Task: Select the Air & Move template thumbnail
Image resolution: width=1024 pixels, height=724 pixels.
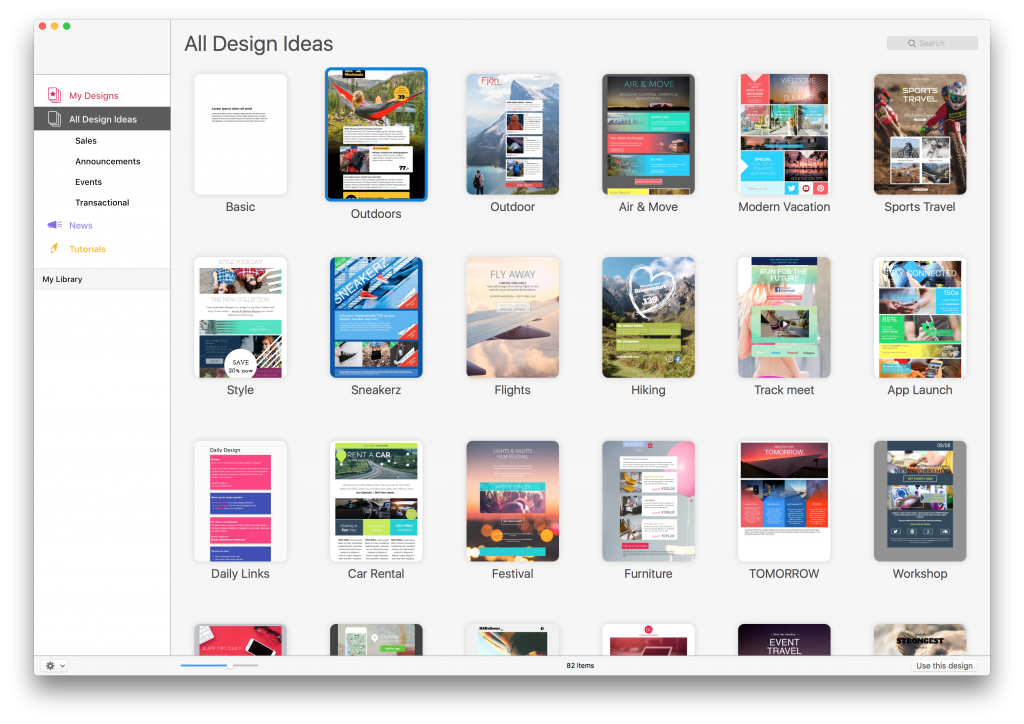Action: (x=648, y=134)
